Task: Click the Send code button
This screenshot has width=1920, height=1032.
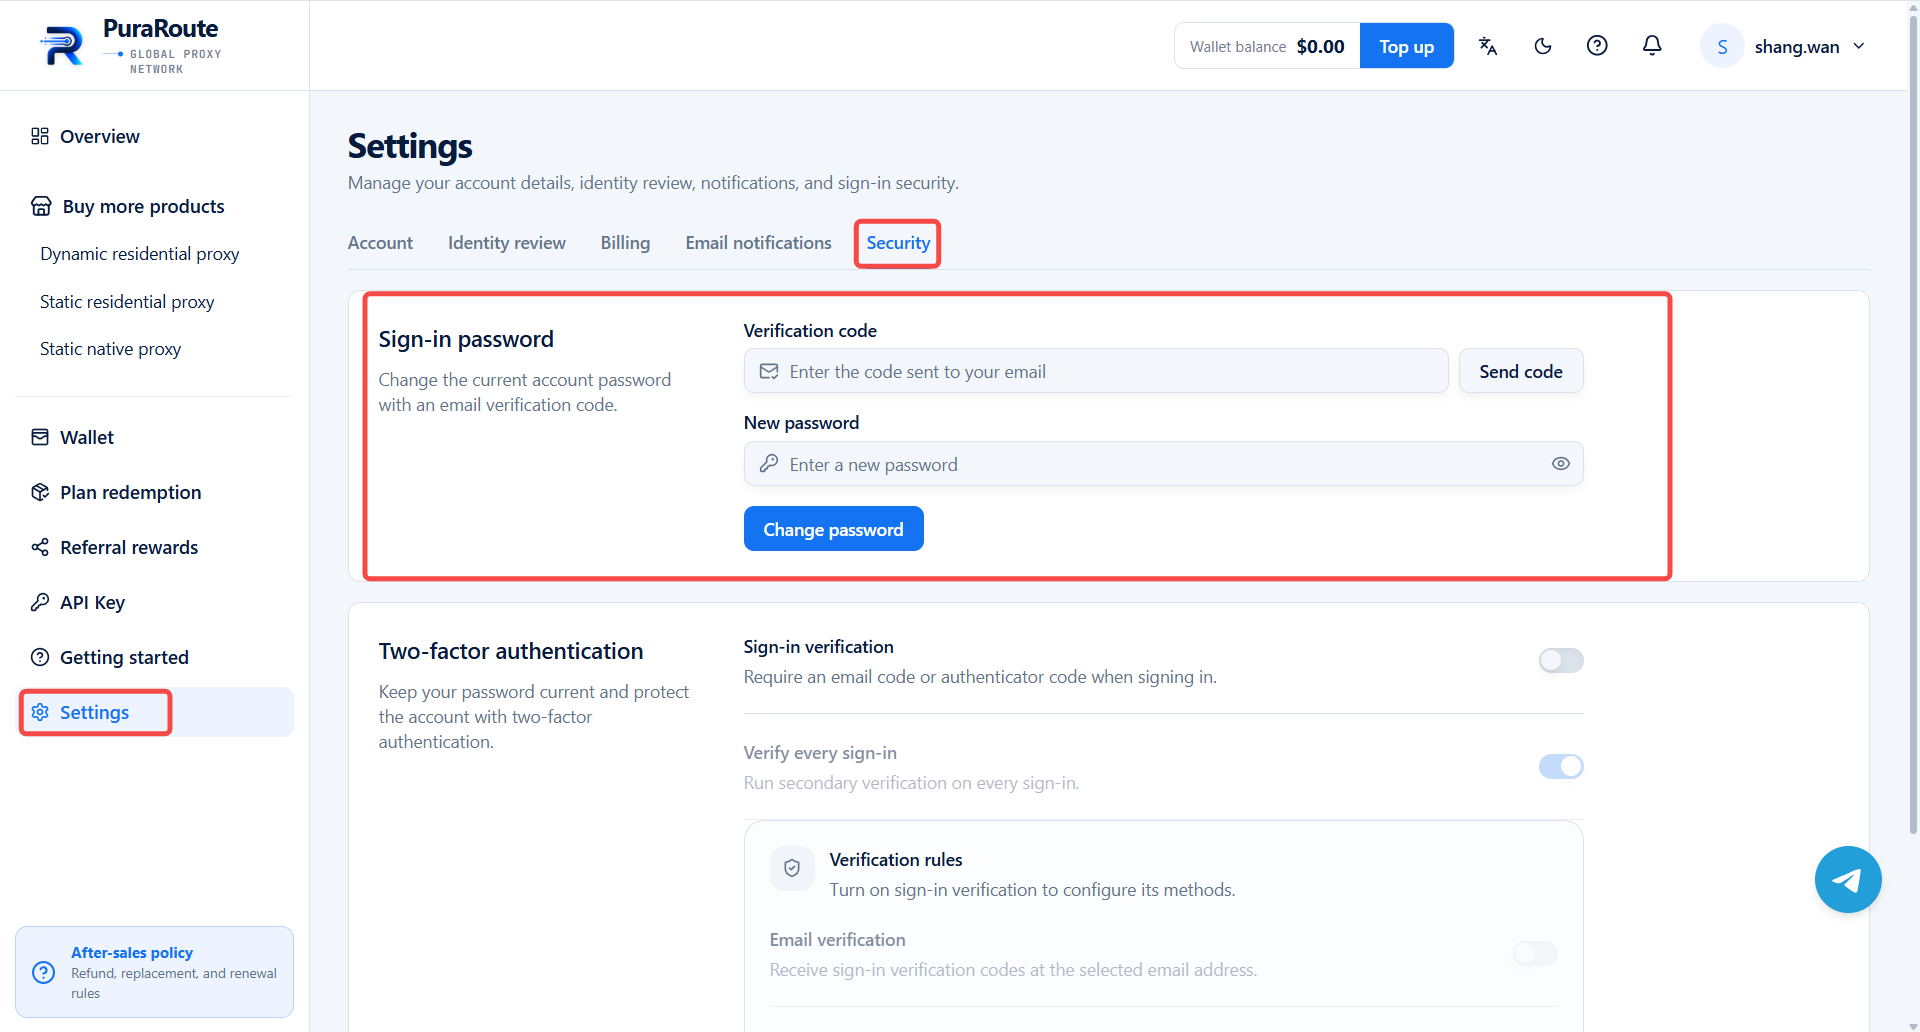Action: tap(1520, 371)
